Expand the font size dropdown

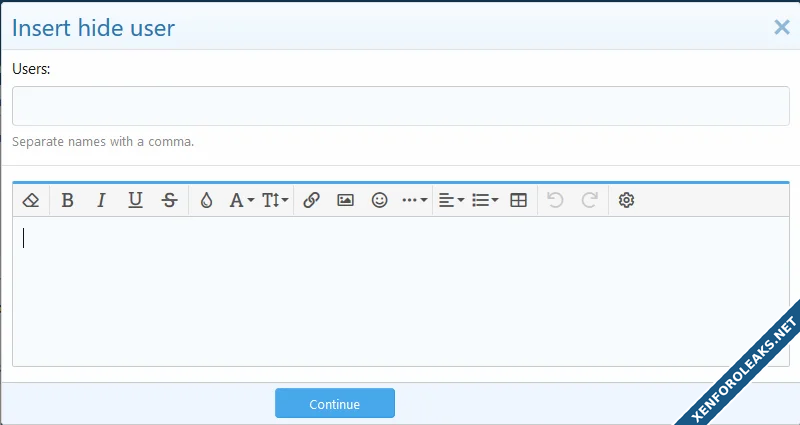tap(275, 200)
